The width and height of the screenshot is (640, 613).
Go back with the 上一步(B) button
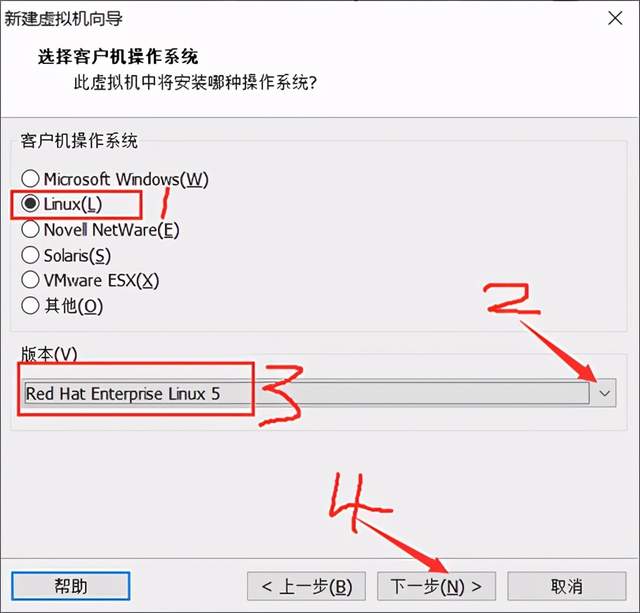[306, 586]
